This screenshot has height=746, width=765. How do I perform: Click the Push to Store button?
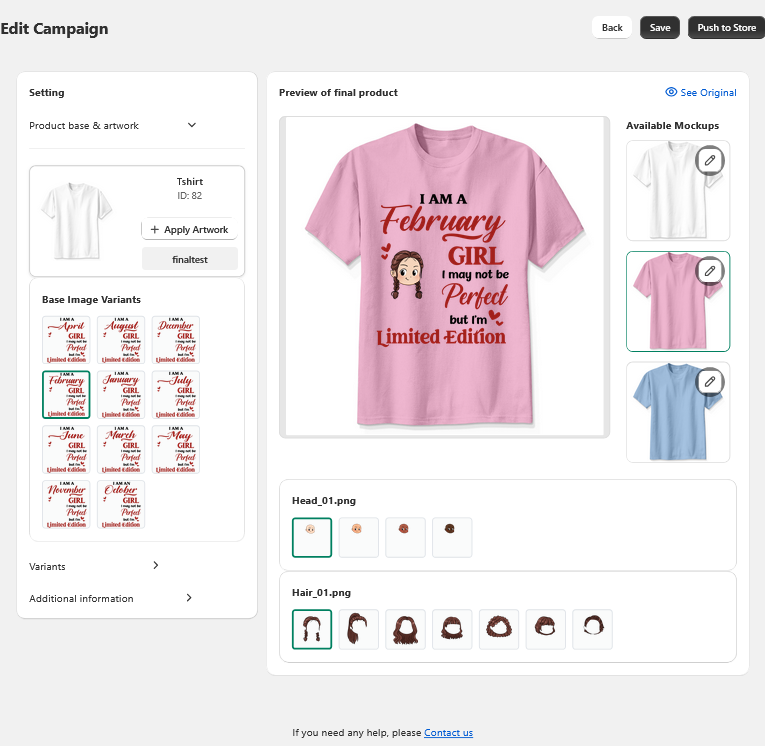(726, 28)
